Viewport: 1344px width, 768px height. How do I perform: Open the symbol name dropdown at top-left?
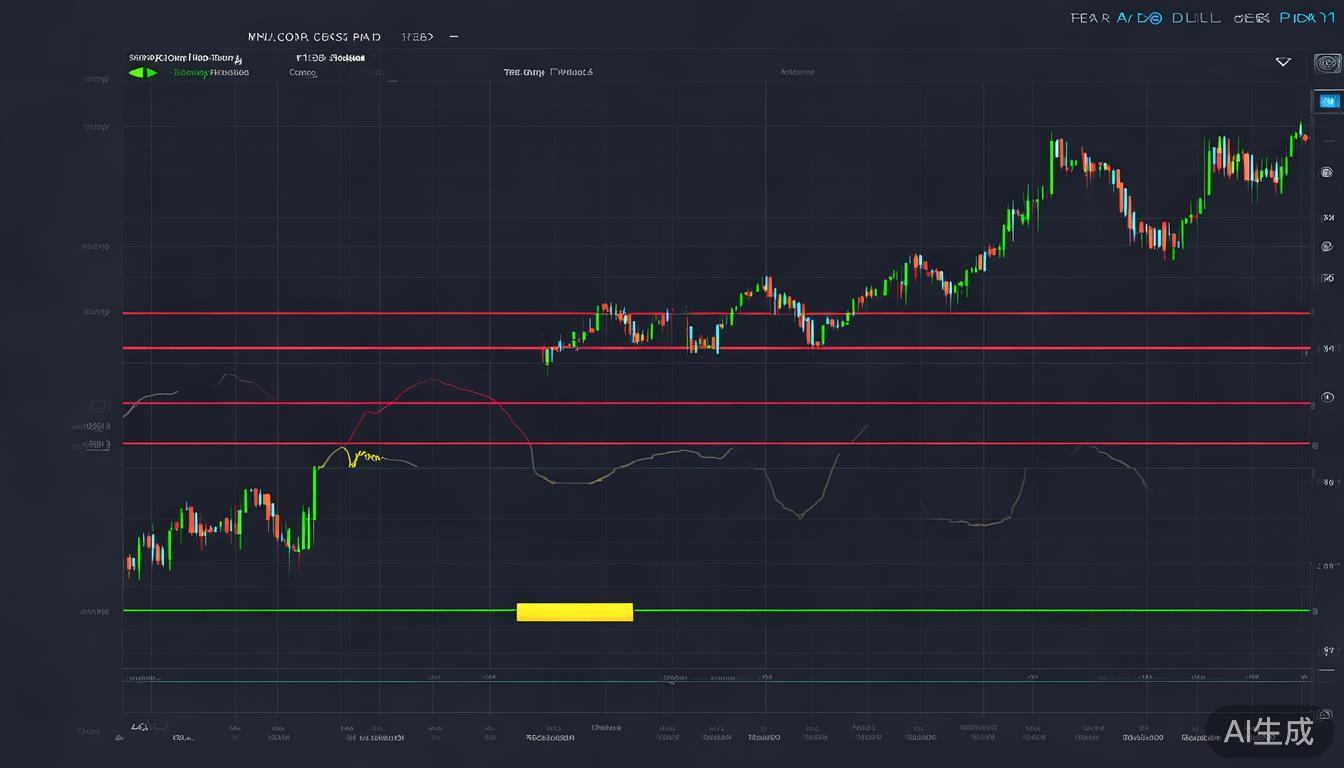(x=188, y=58)
